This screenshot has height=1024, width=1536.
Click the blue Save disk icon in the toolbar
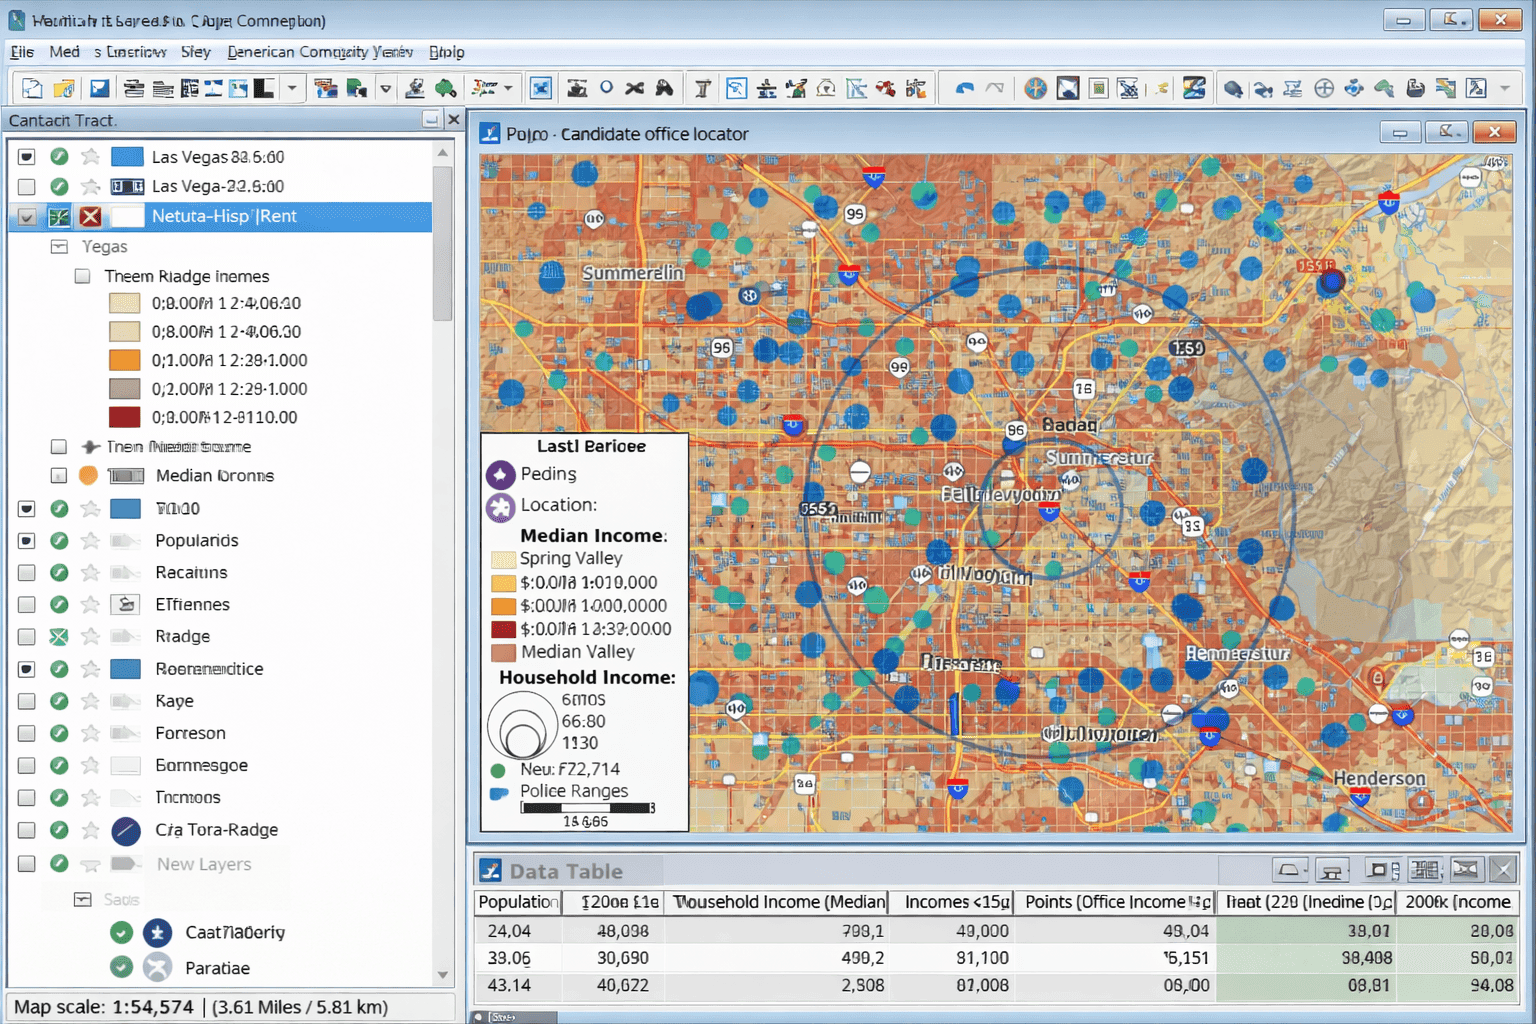(x=99, y=89)
